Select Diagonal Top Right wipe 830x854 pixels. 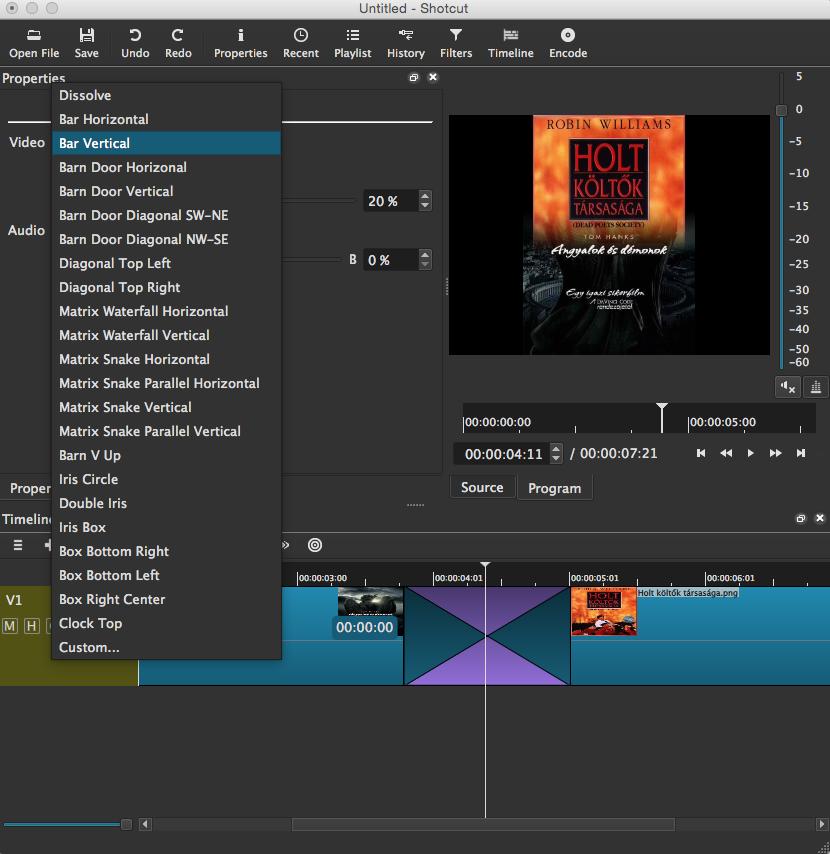(x=167, y=287)
